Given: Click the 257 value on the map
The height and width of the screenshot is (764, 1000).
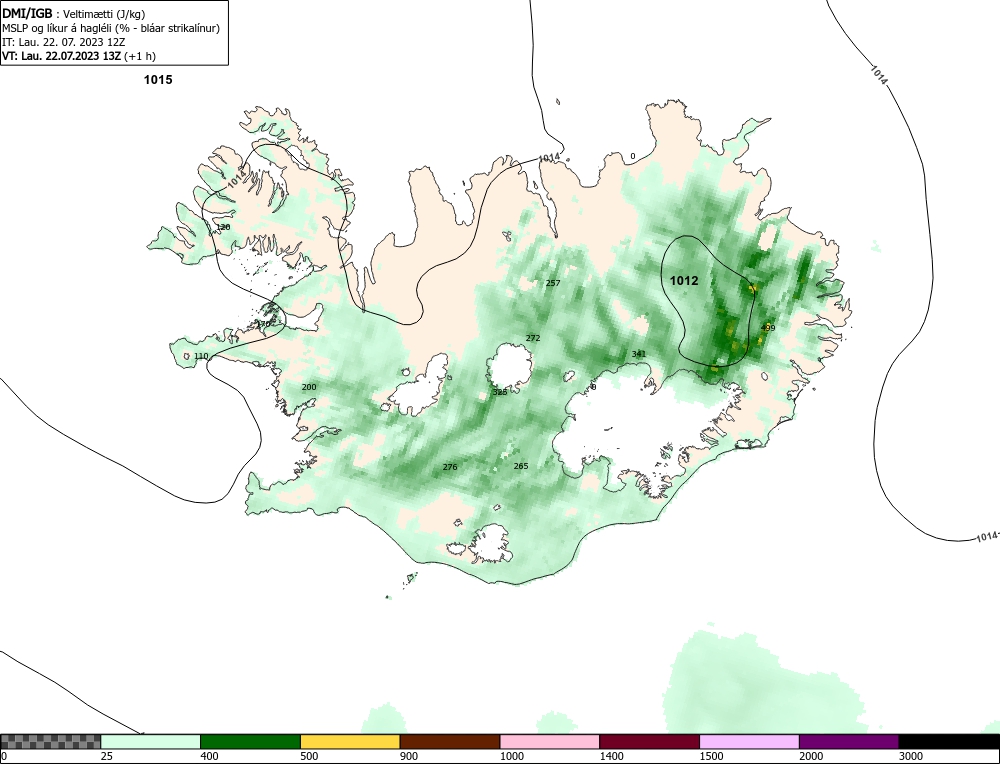Looking at the screenshot, I should [x=553, y=283].
